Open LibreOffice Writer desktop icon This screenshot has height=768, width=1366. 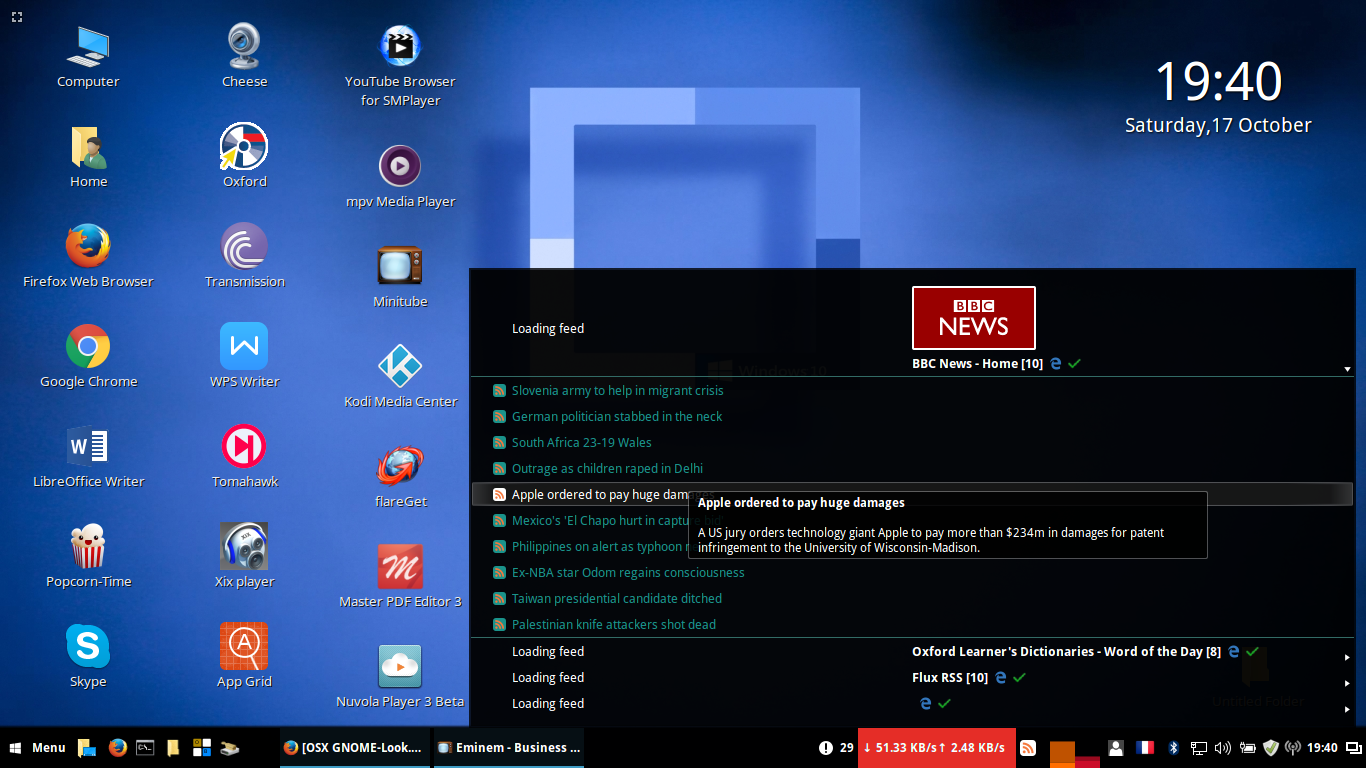point(88,457)
